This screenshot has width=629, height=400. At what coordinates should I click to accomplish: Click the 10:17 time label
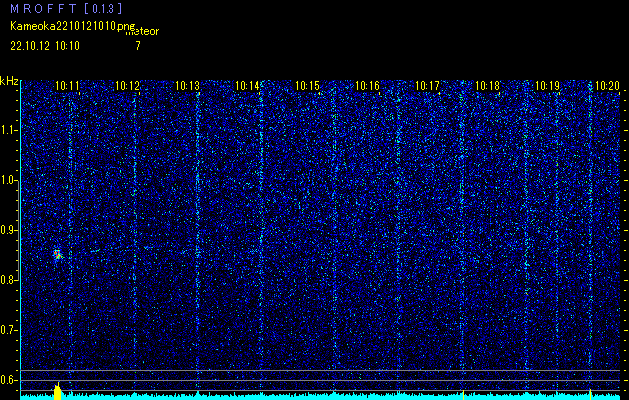click(x=427, y=86)
